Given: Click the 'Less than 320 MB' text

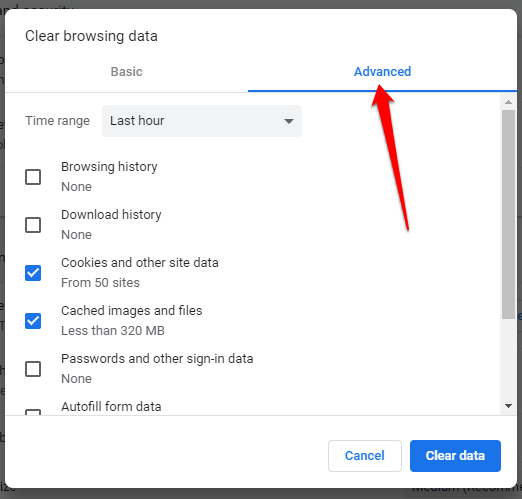Looking at the screenshot, I should [113, 331].
